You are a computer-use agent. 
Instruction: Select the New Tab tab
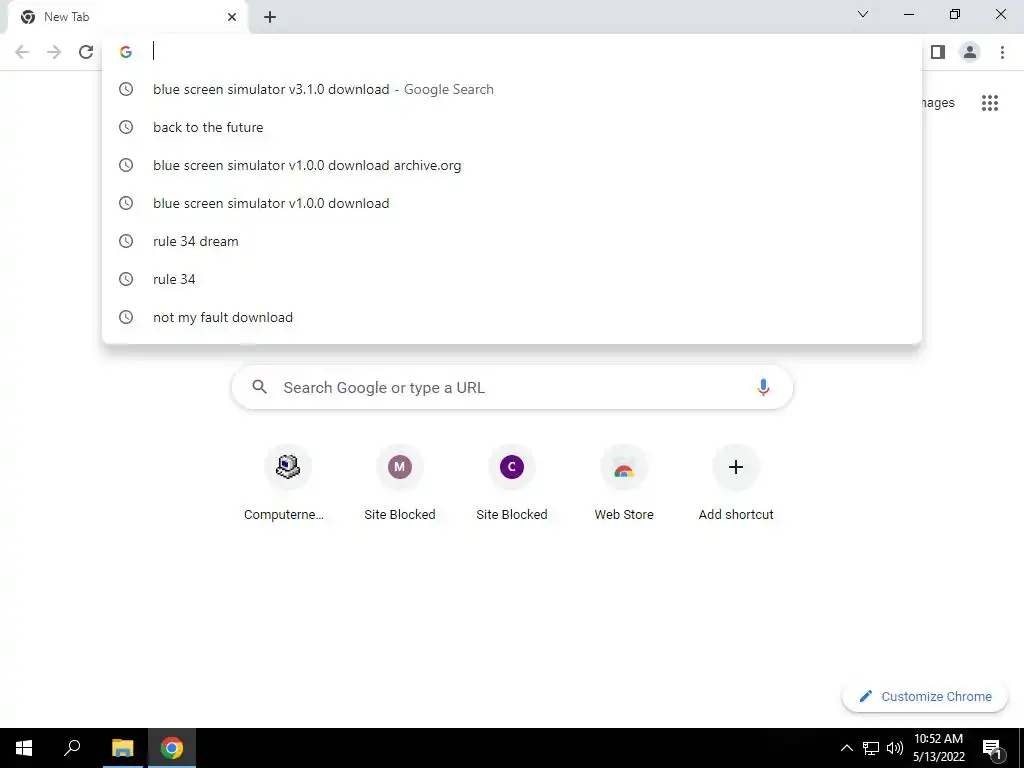[x=127, y=17]
